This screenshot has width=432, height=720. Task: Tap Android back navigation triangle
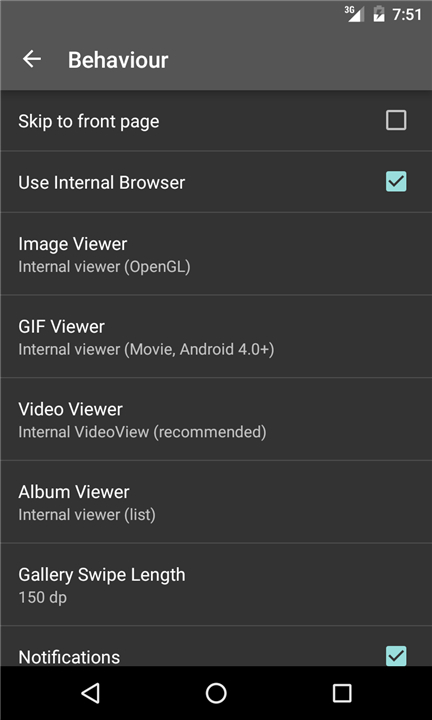[90, 693]
